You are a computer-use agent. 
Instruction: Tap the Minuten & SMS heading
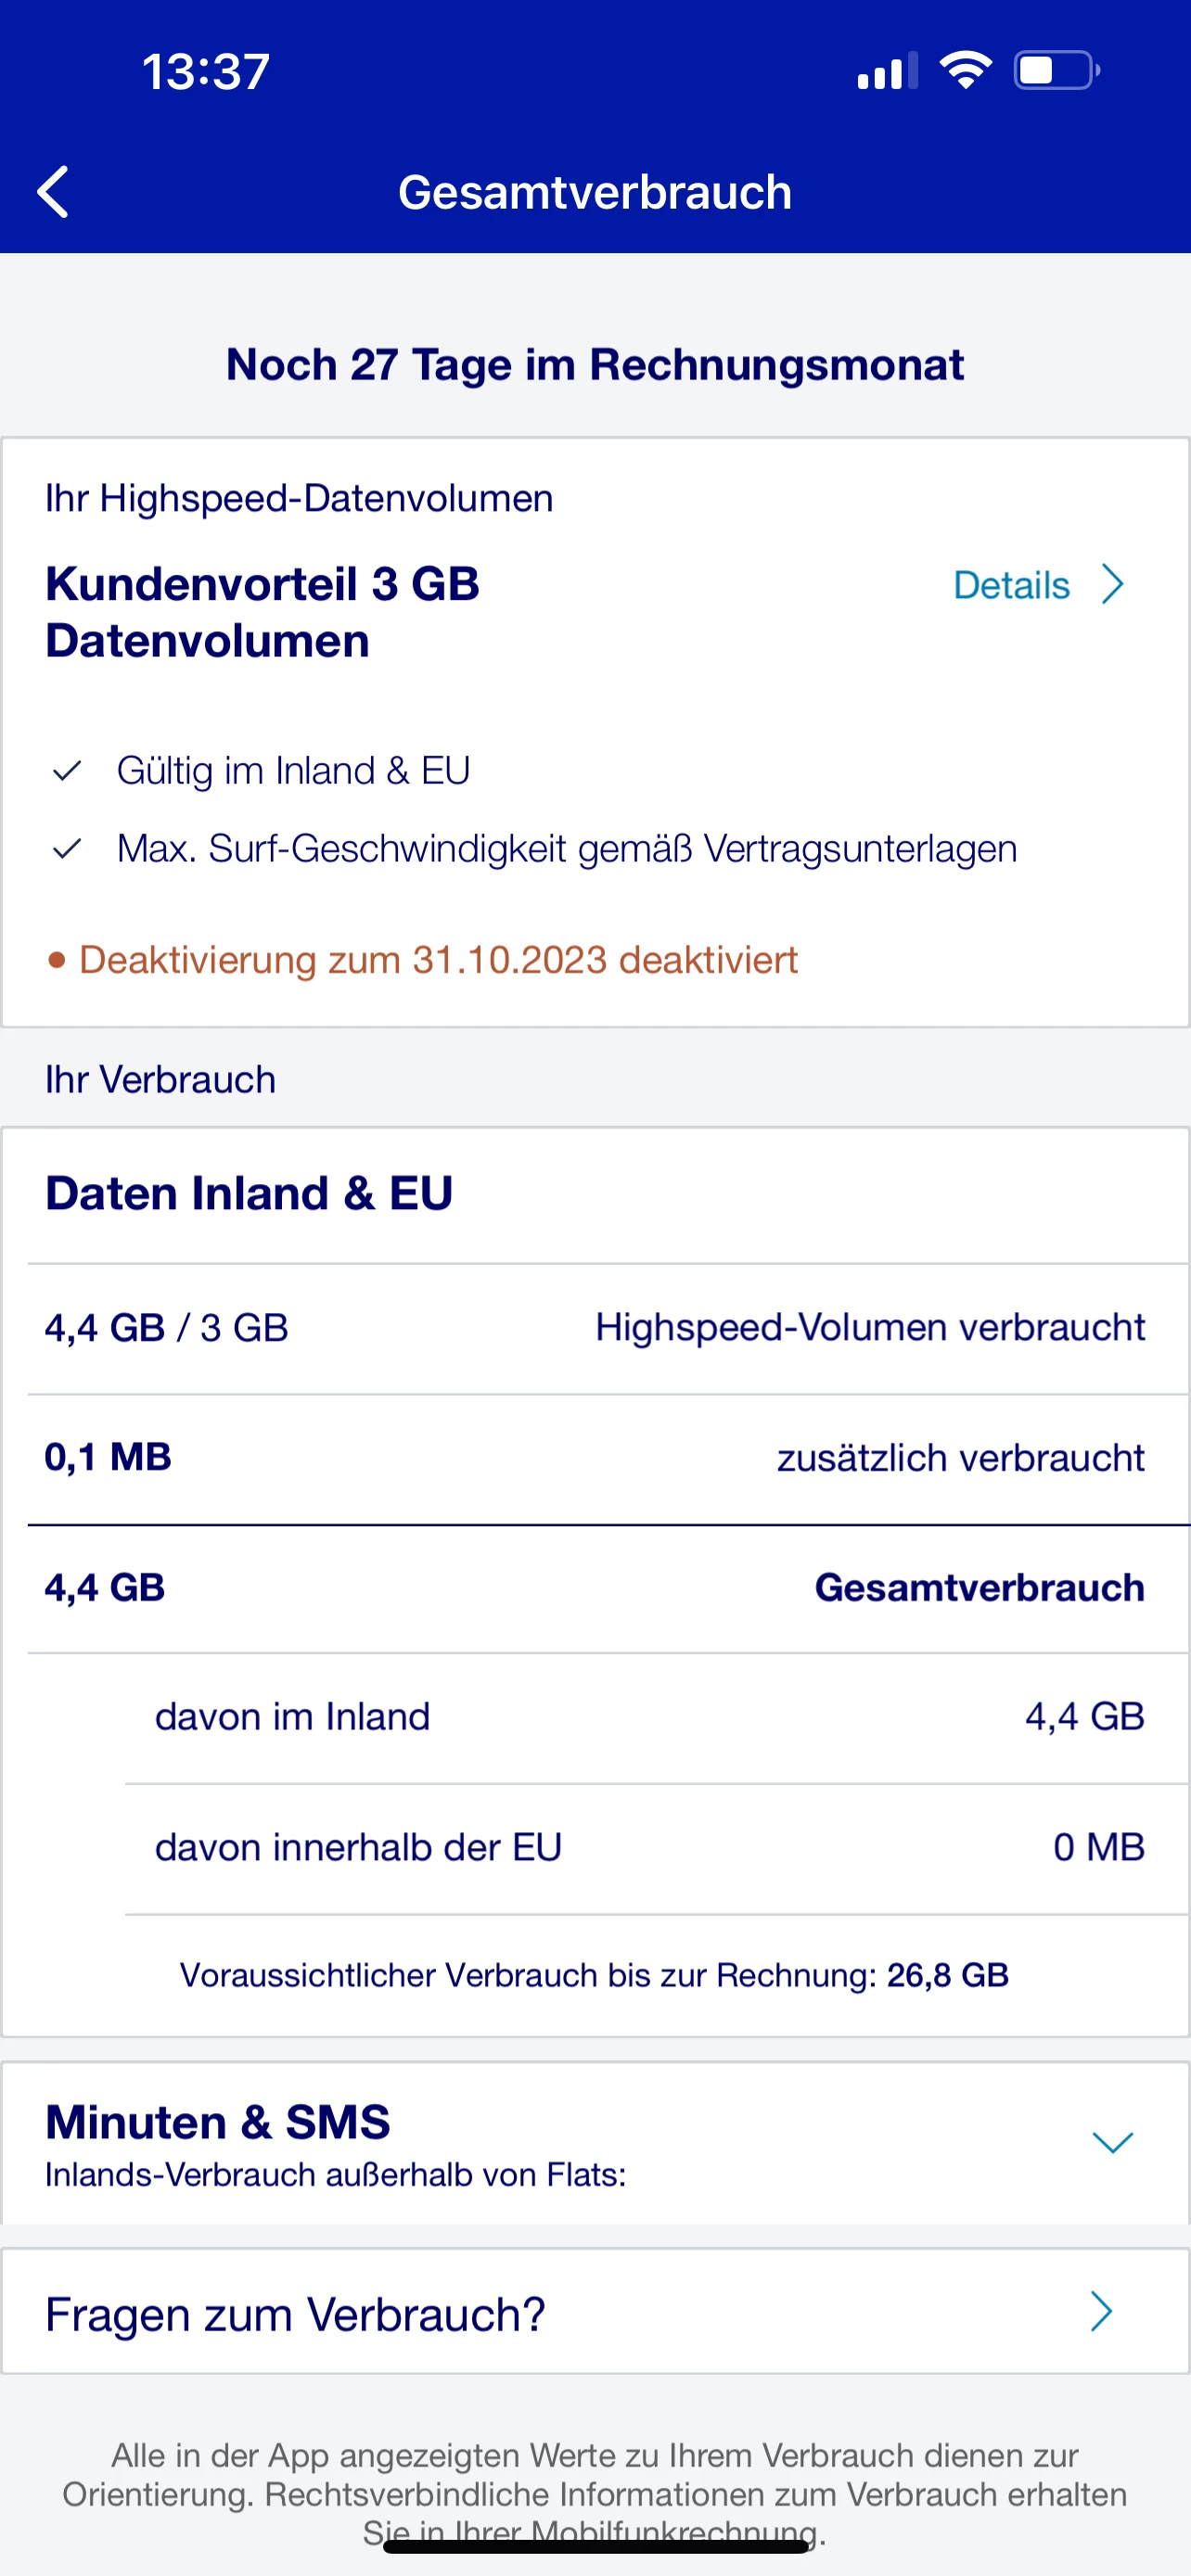coord(218,2122)
